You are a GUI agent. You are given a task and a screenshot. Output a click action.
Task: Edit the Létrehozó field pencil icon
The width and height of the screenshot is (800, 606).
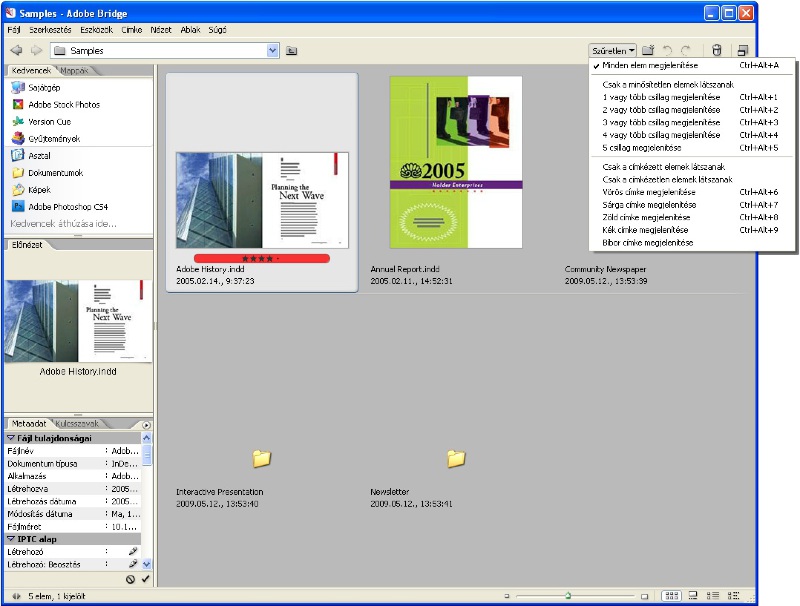133,551
